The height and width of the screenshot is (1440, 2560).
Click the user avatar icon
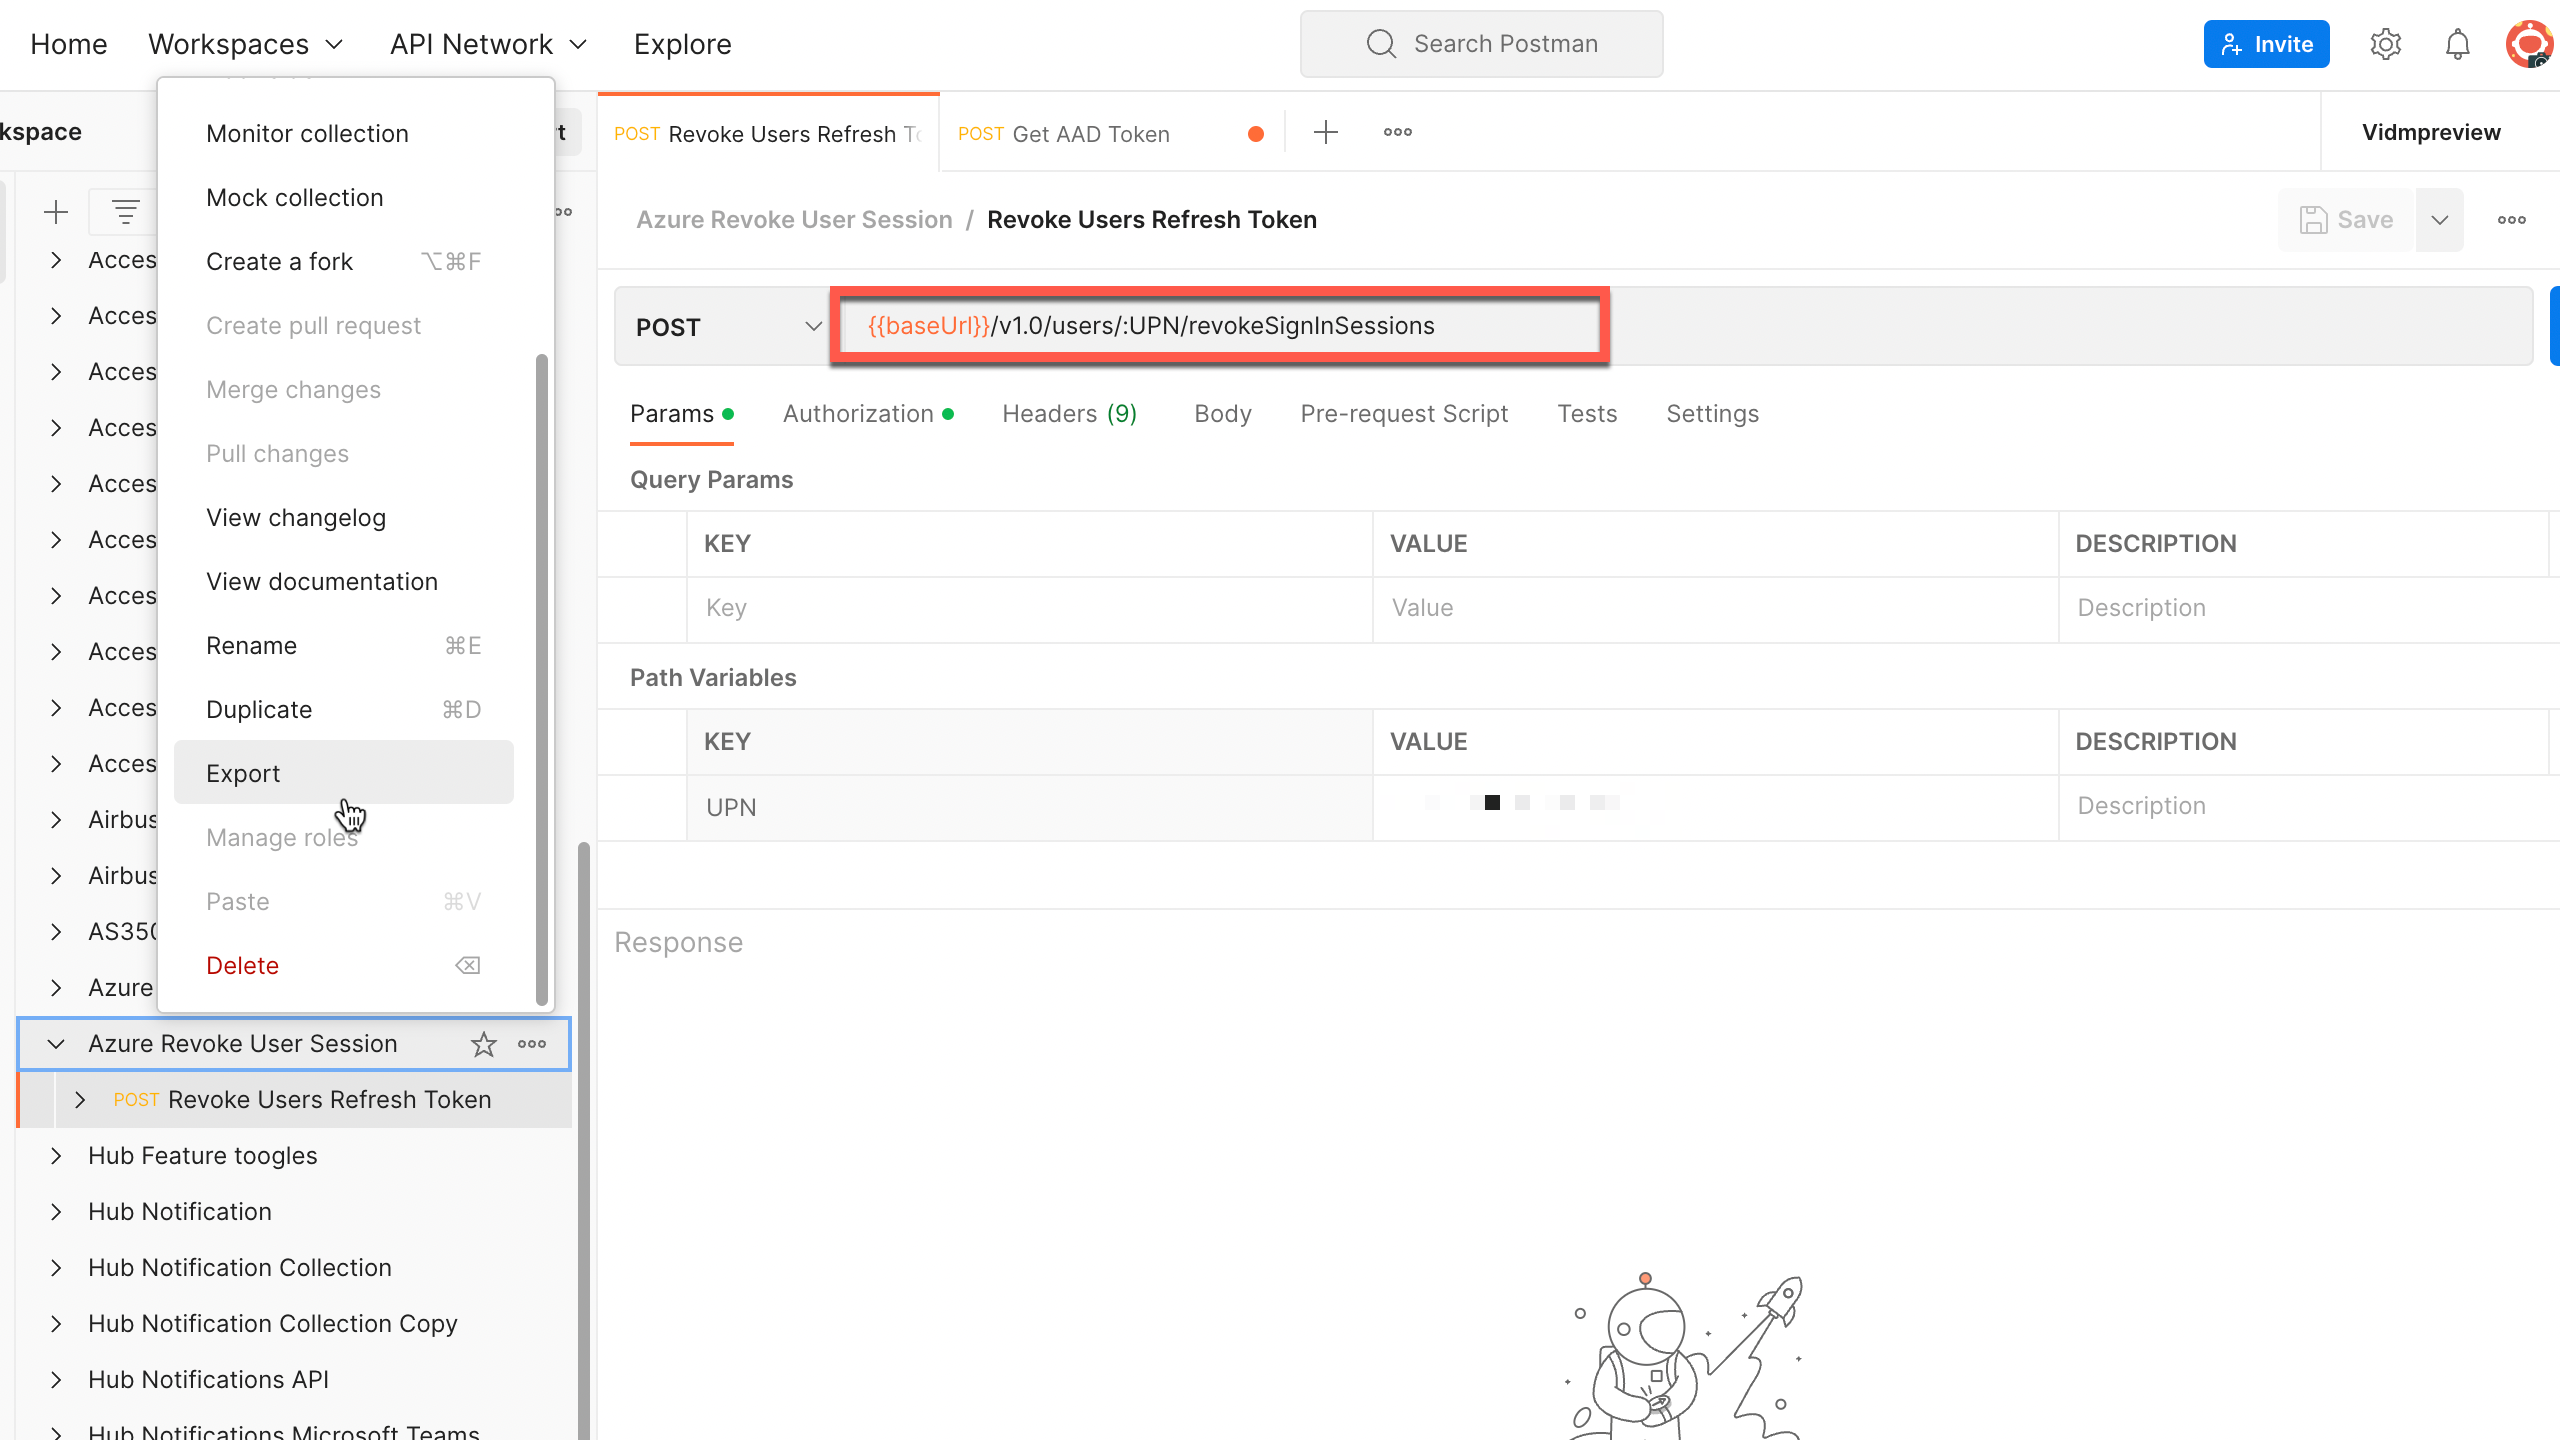2529,44
